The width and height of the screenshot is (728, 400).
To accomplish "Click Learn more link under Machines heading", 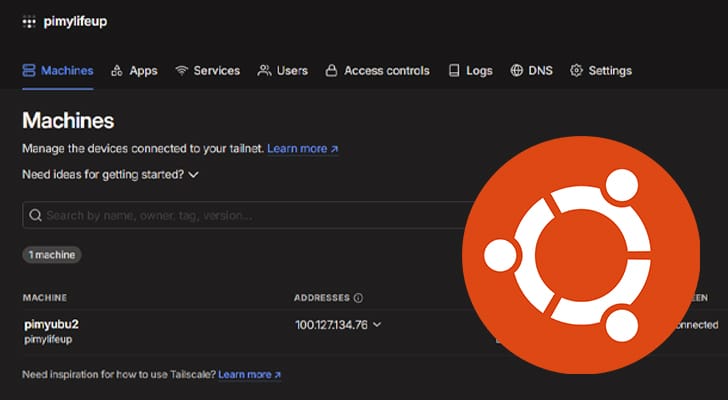I will click(x=303, y=149).
